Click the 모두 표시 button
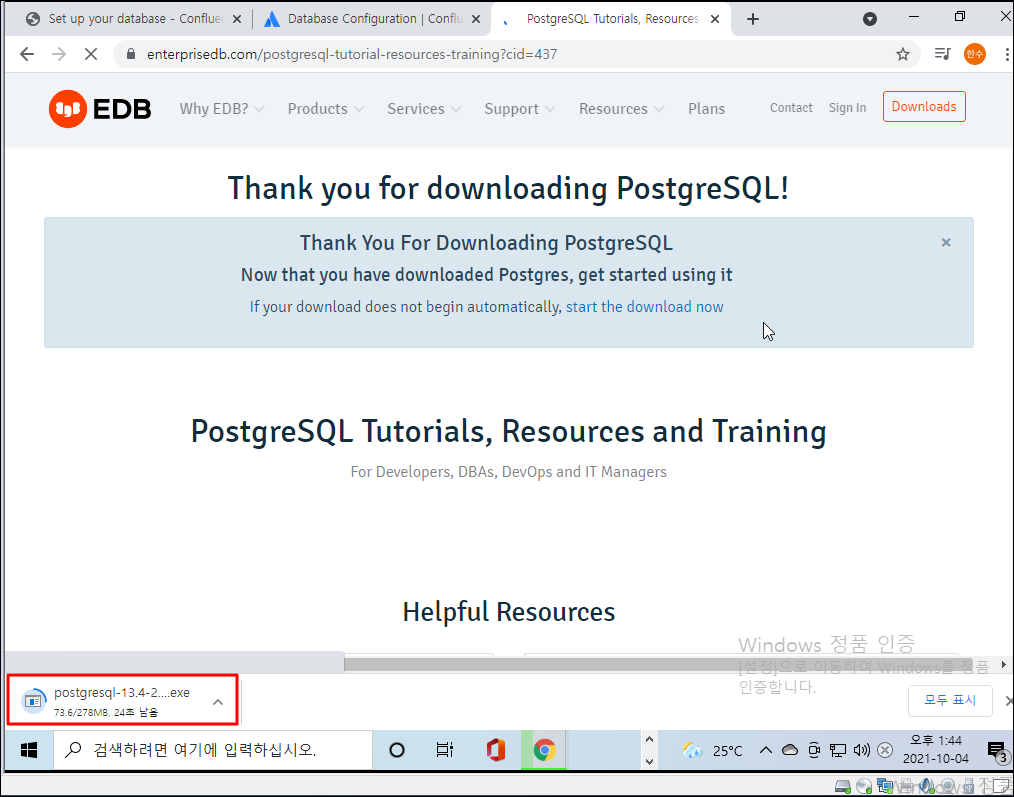Viewport: 1014px width, 797px height. (x=949, y=701)
